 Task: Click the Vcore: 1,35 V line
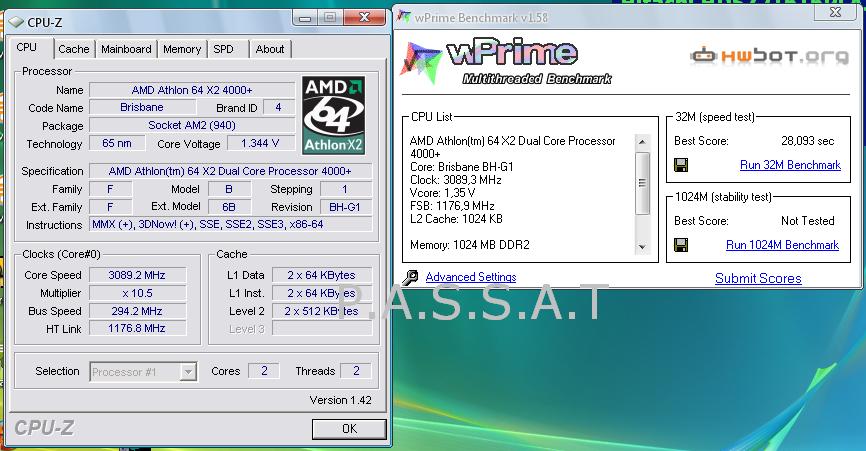(x=442, y=193)
